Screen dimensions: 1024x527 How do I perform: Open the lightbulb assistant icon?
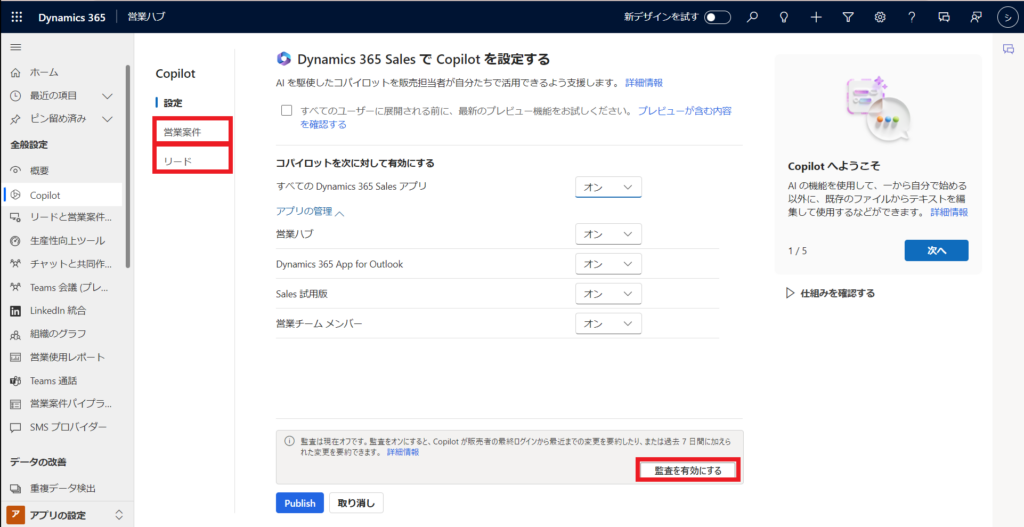[784, 17]
